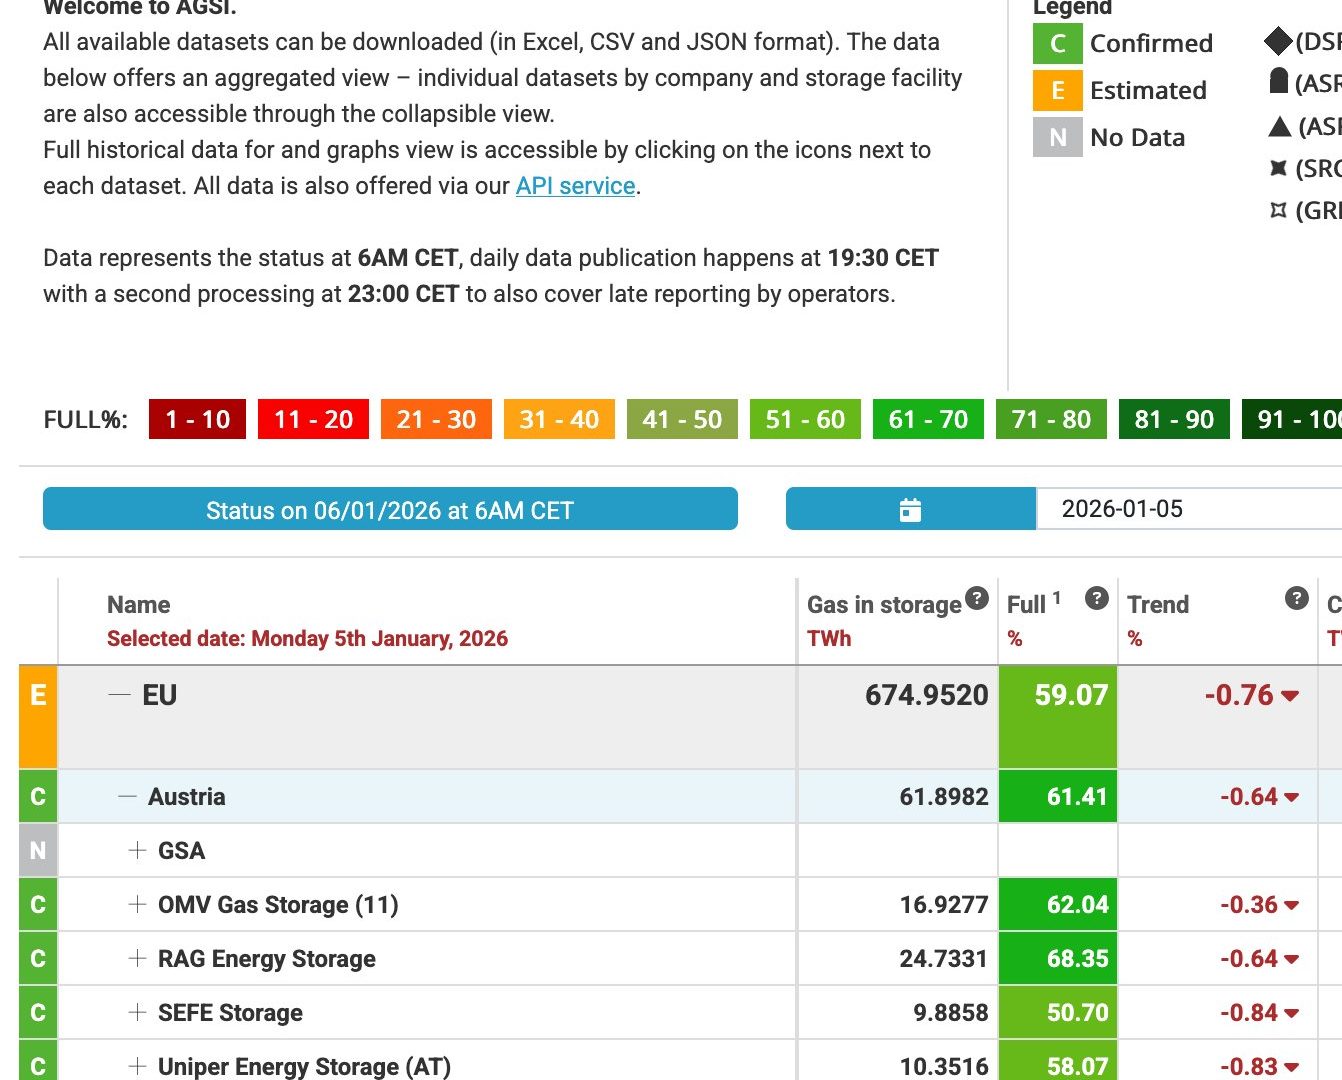1342x1080 pixels.
Task: Click help icon next to Full column
Action: click(1097, 598)
